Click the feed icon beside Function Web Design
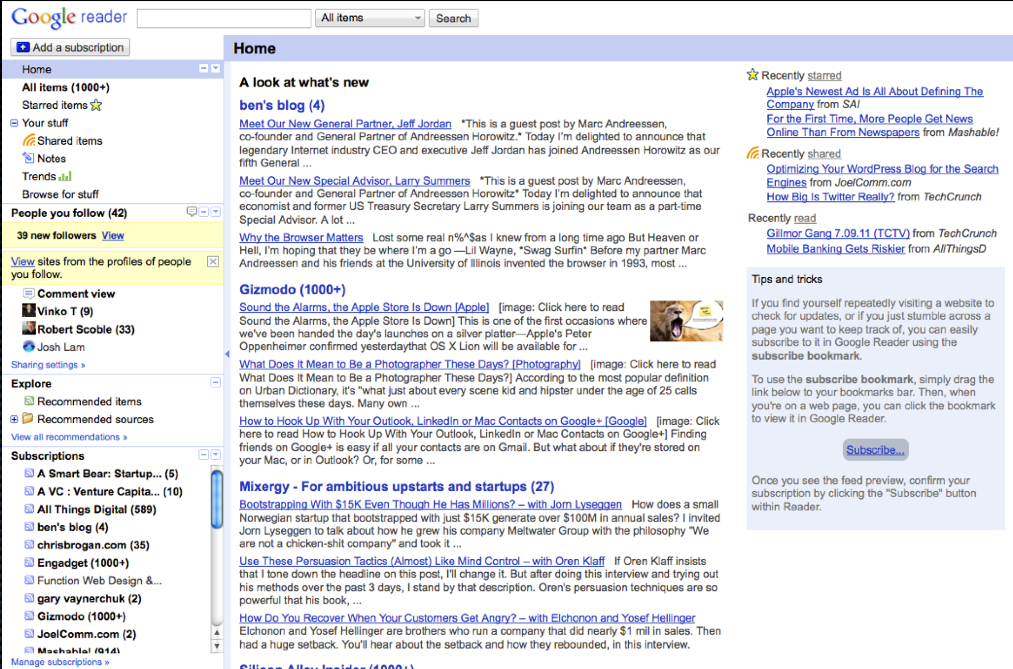 pos(29,580)
